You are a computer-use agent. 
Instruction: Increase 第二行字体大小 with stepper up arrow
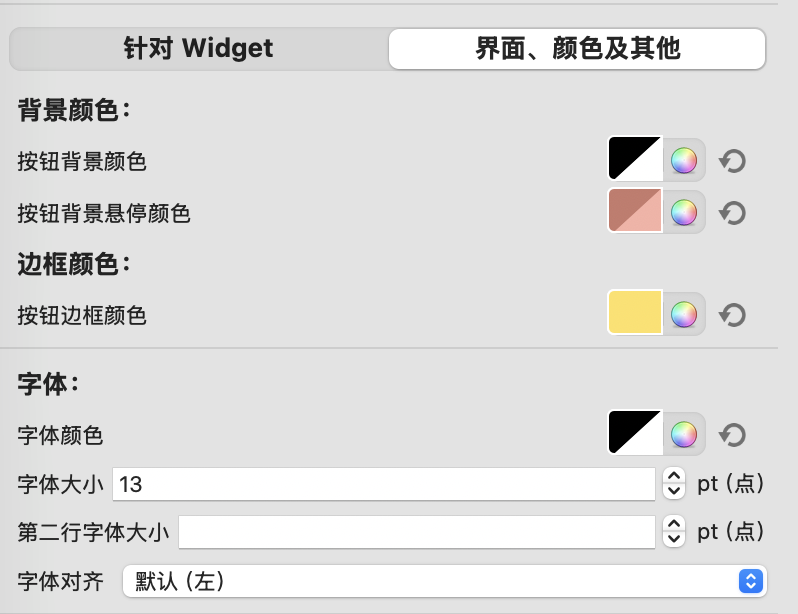tap(674, 524)
